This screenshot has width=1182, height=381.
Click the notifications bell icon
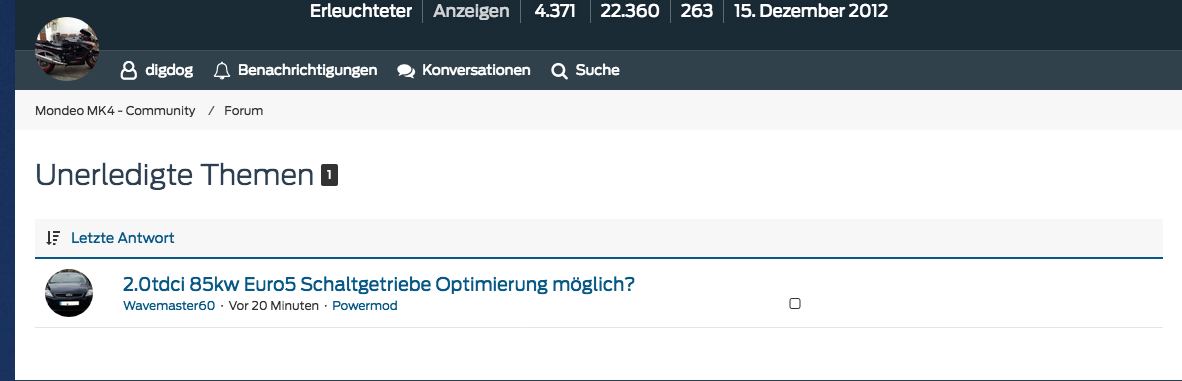click(x=222, y=71)
